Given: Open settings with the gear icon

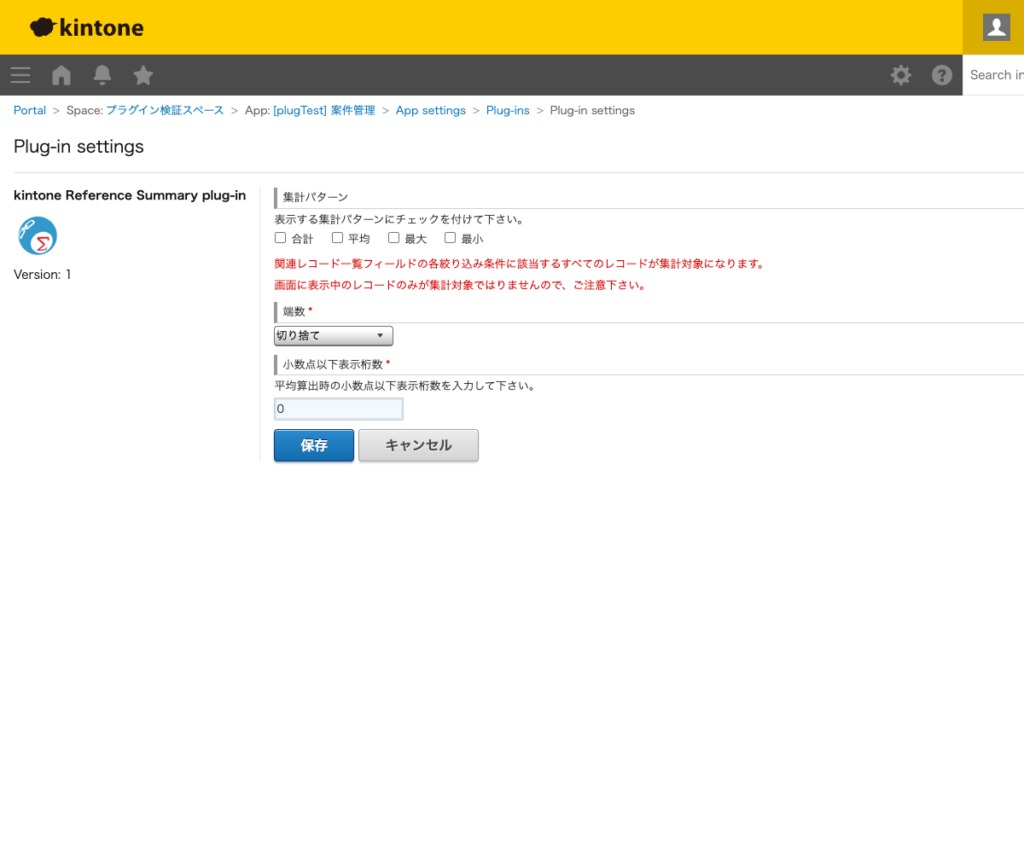Looking at the screenshot, I should [x=901, y=75].
